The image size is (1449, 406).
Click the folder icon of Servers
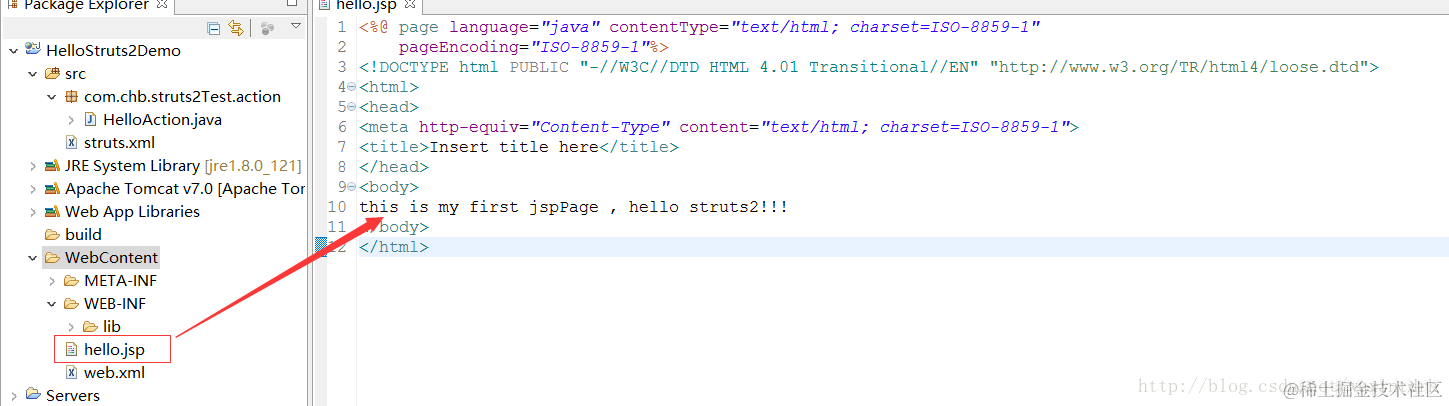tap(34, 395)
